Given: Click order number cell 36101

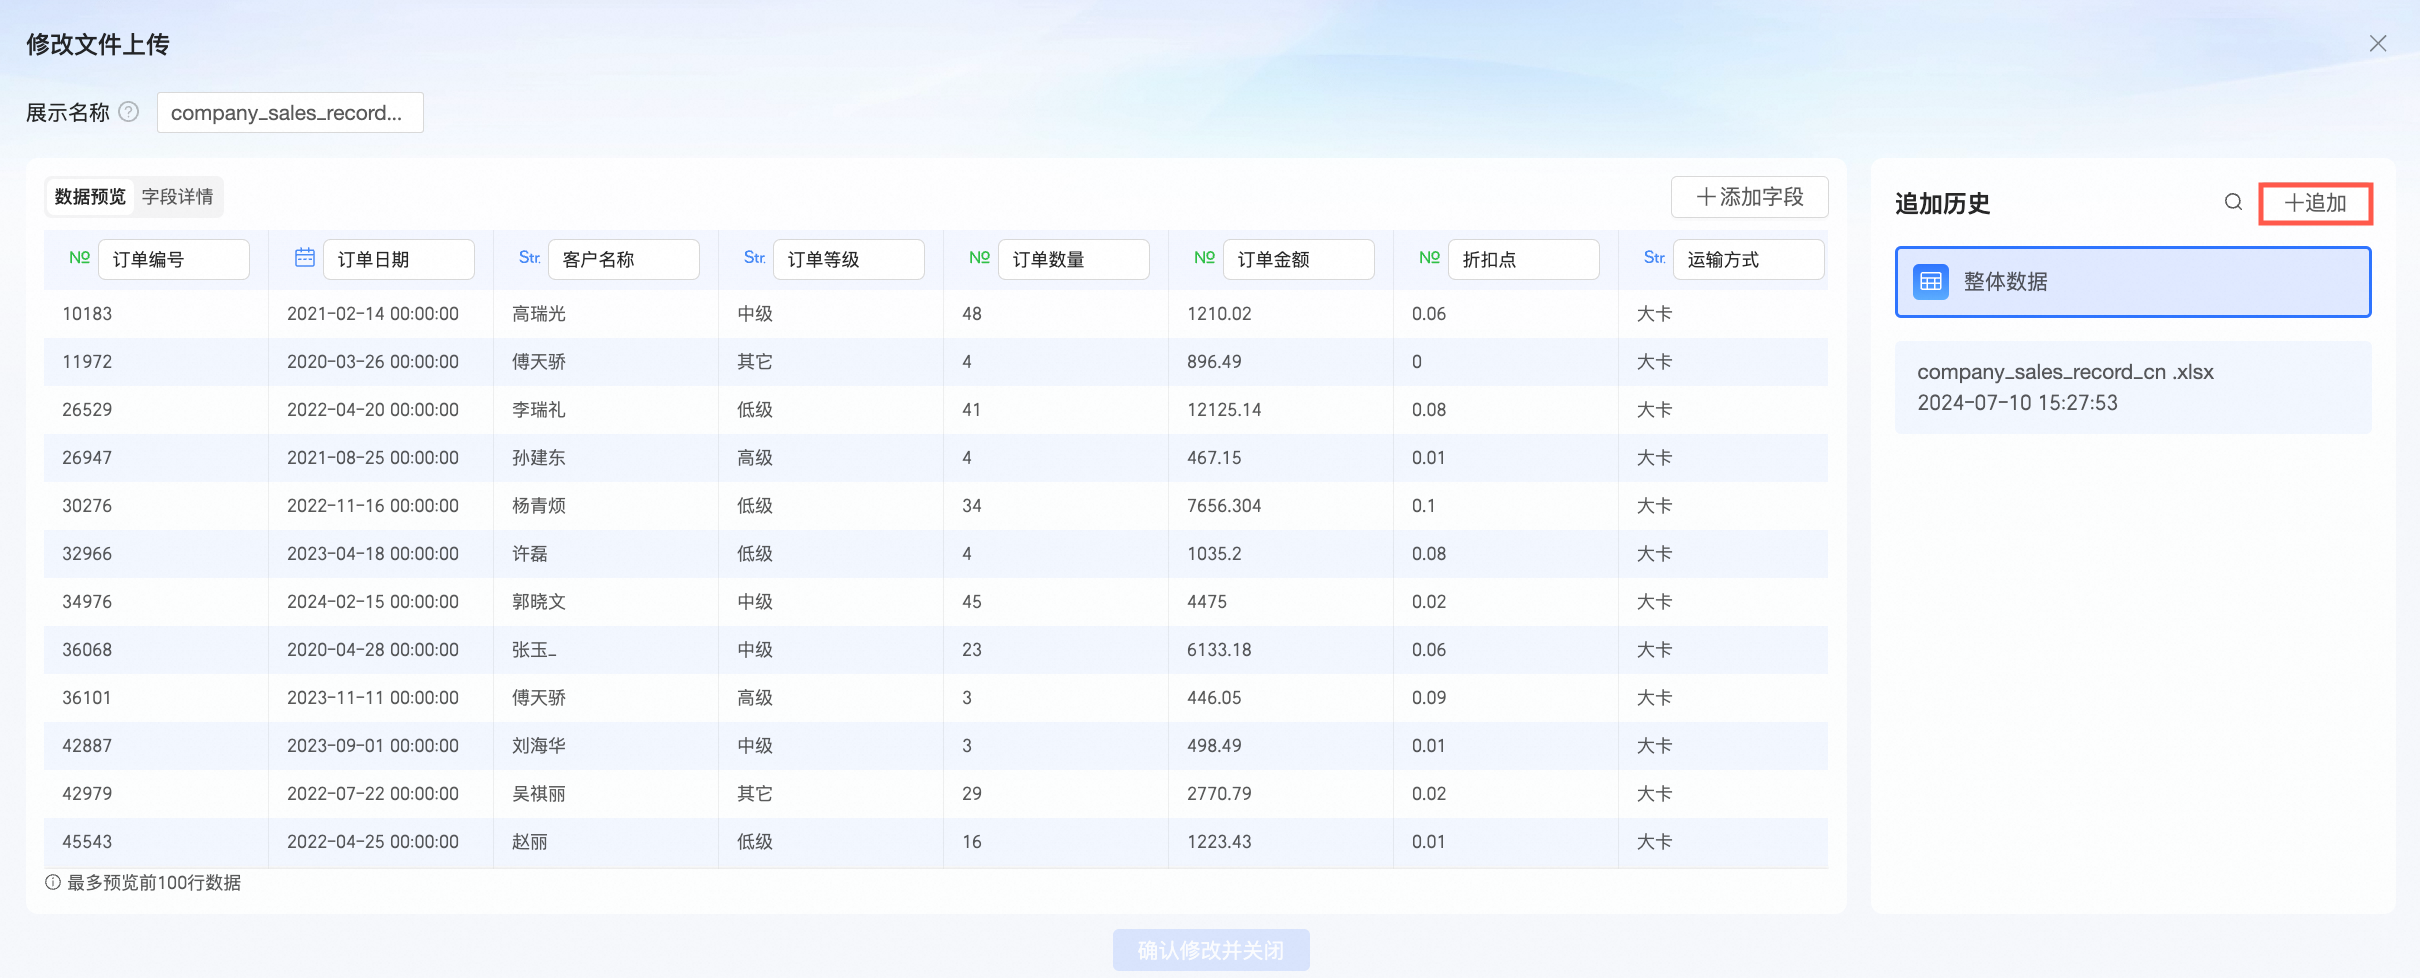Looking at the screenshot, I should coord(87,698).
